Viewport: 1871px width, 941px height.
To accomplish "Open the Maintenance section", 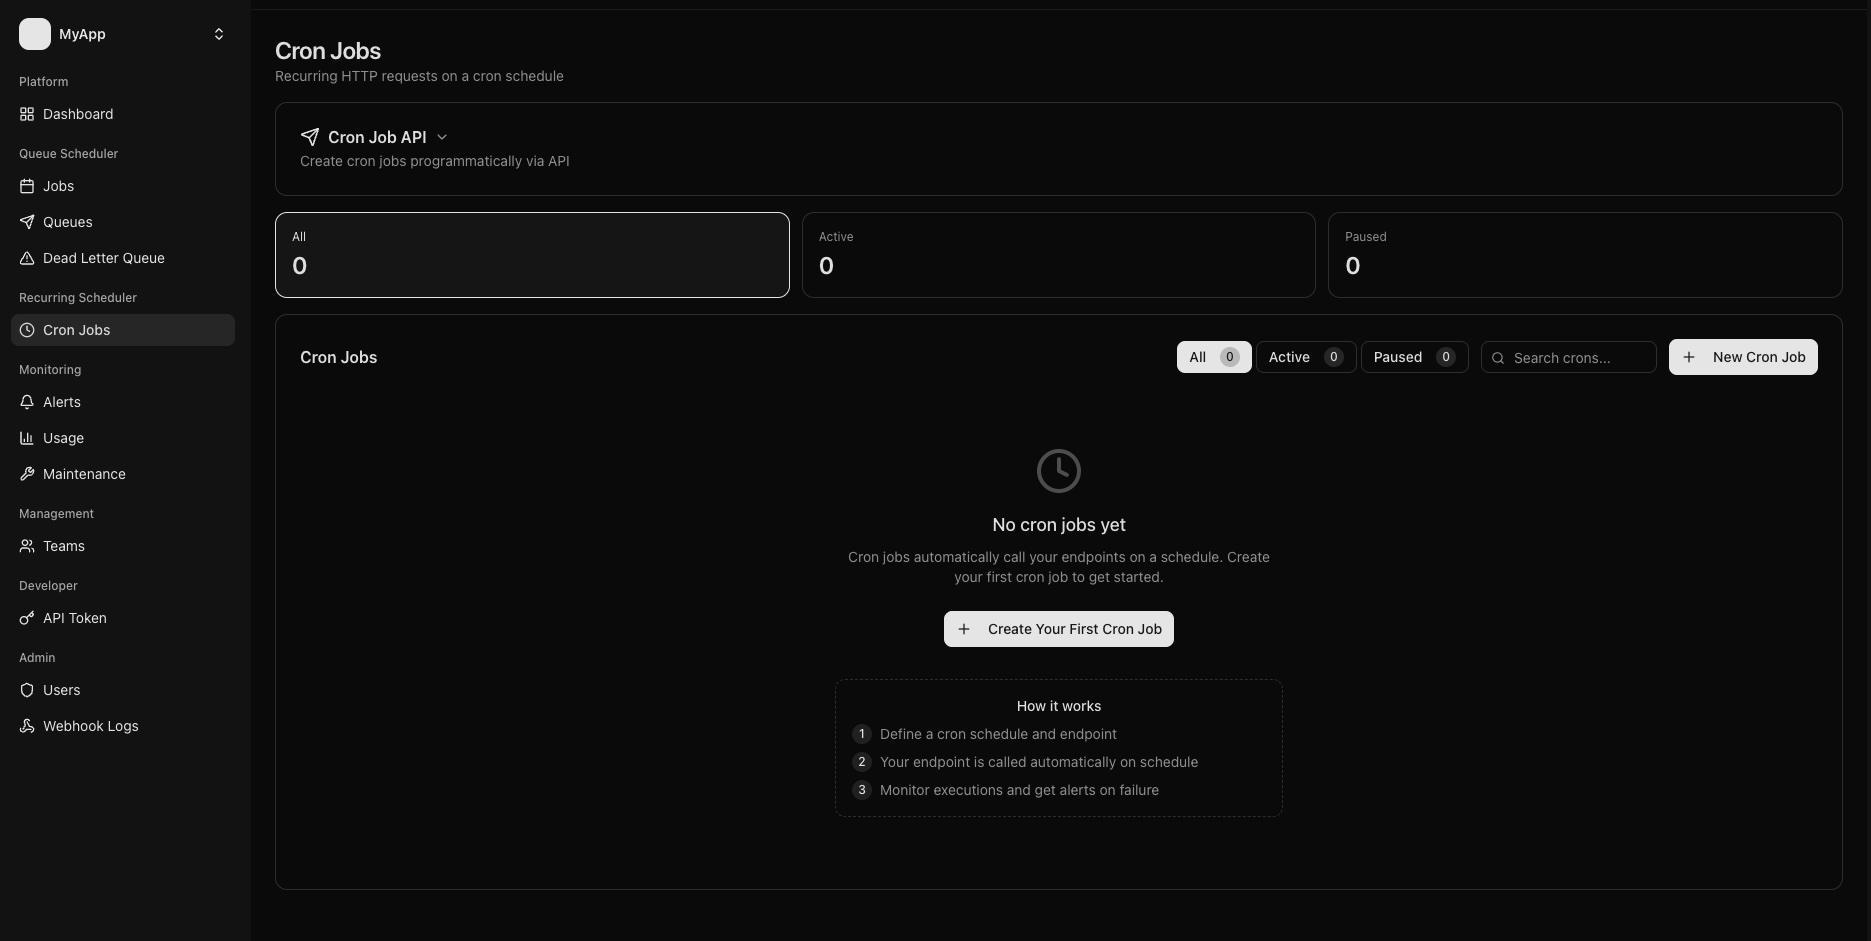I will [x=84, y=474].
